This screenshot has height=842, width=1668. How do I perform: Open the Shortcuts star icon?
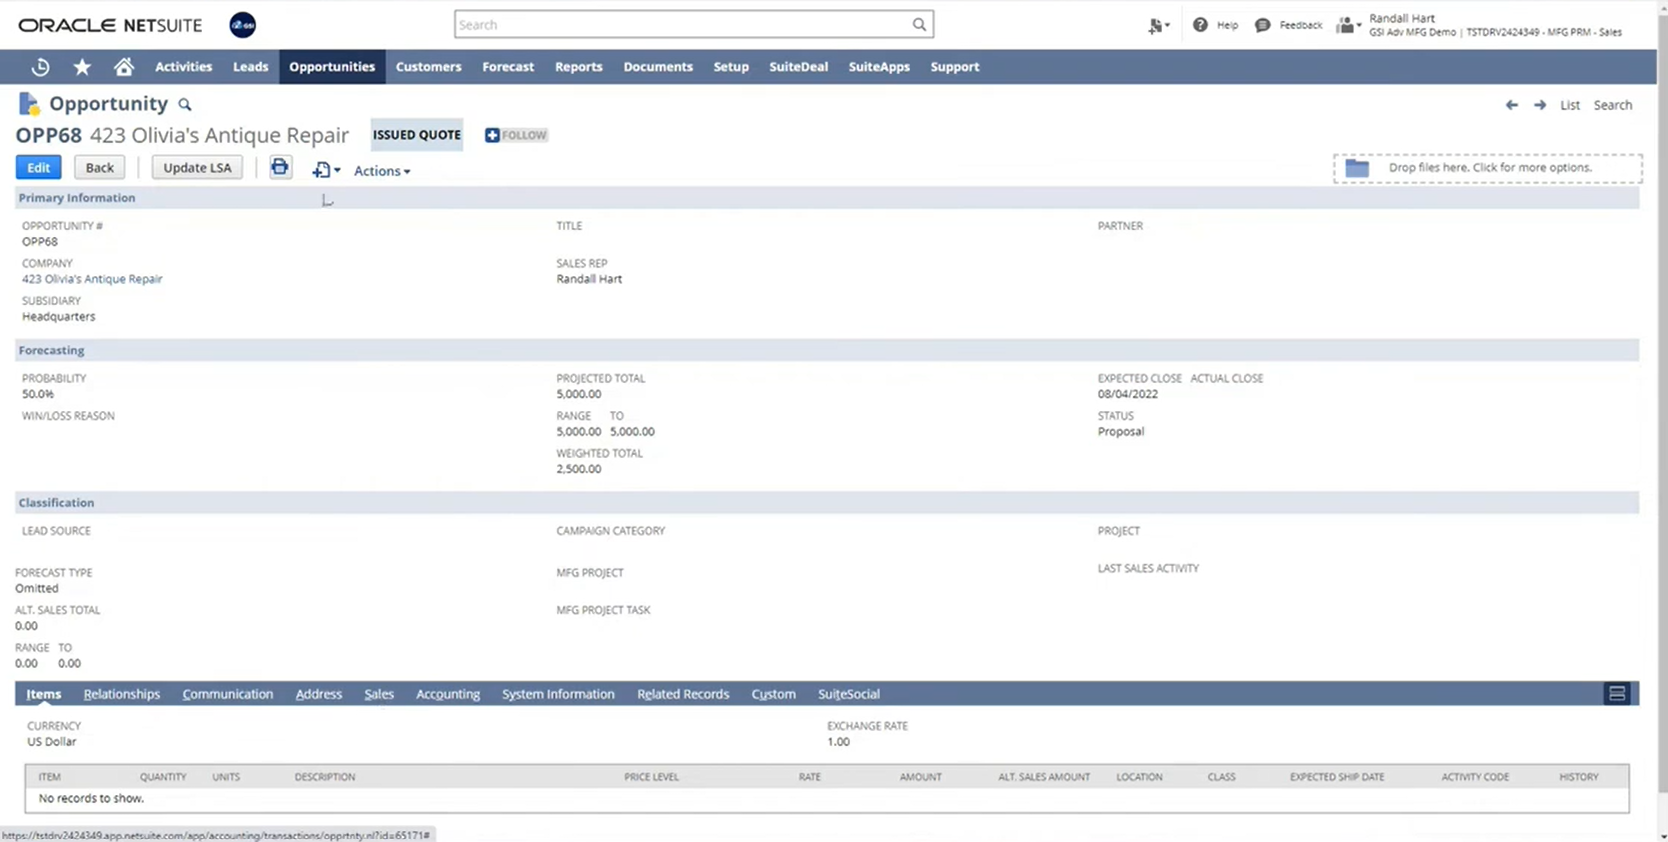point(82,67)
